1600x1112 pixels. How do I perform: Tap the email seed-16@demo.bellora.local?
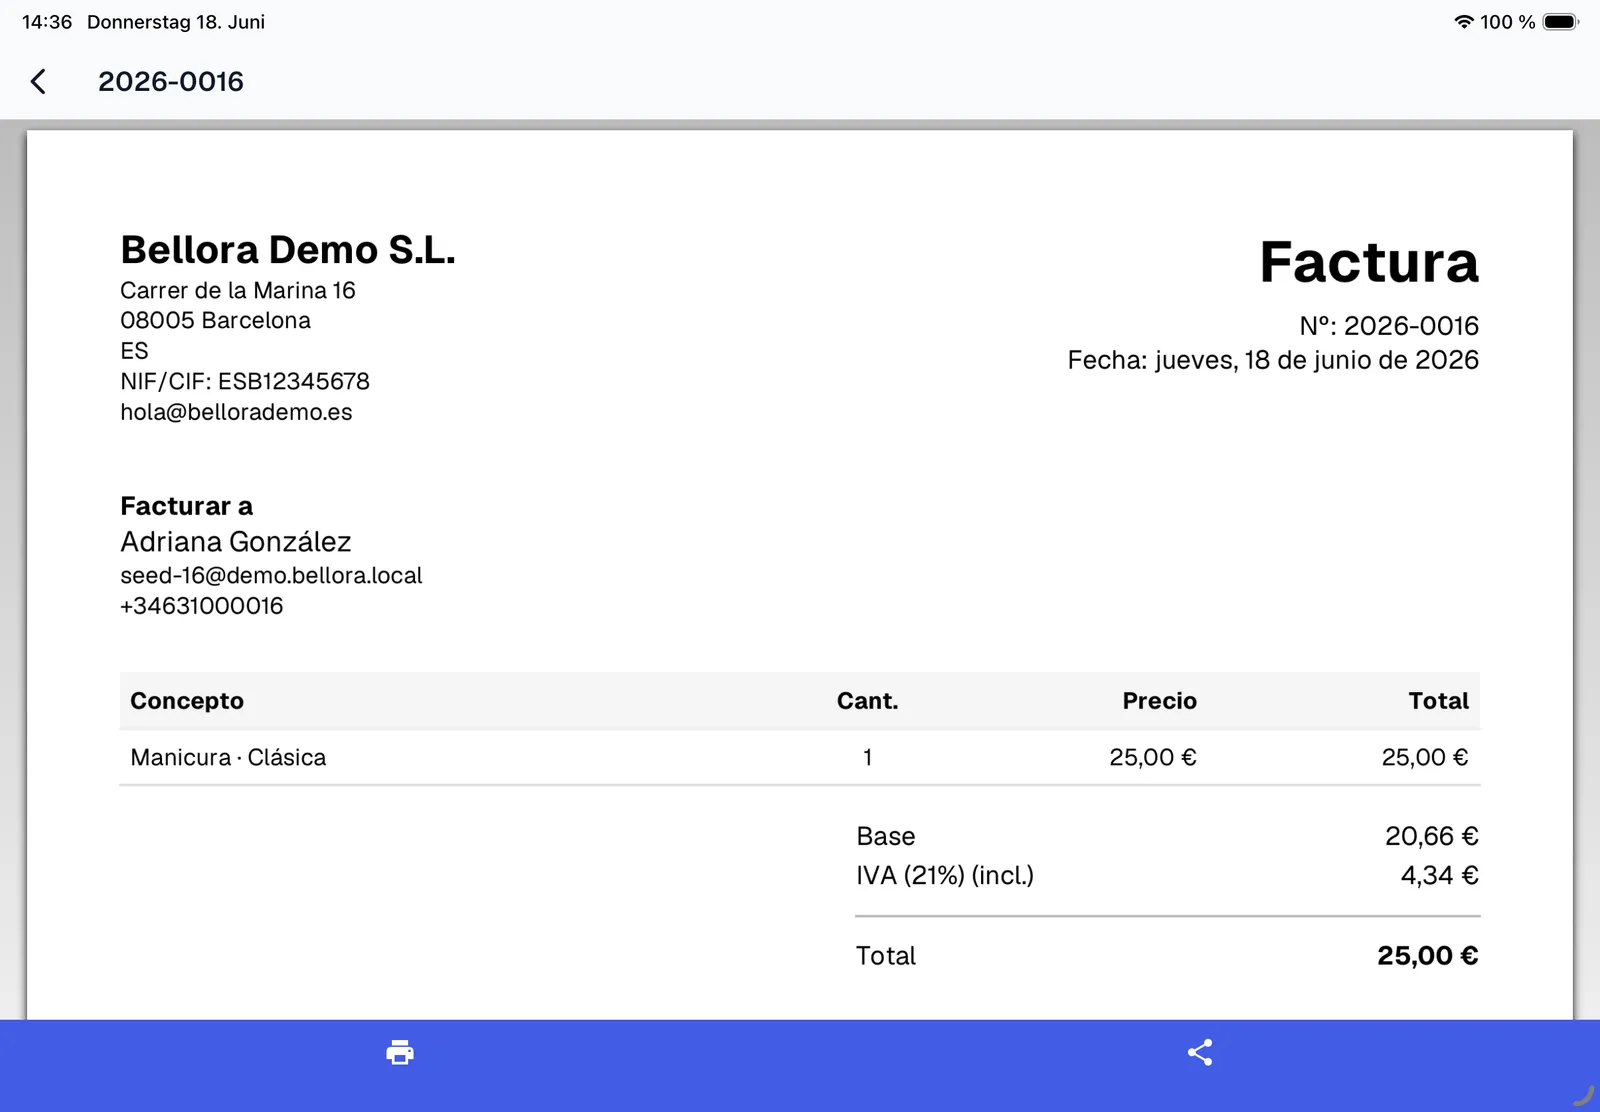click(x=272, y=576)
